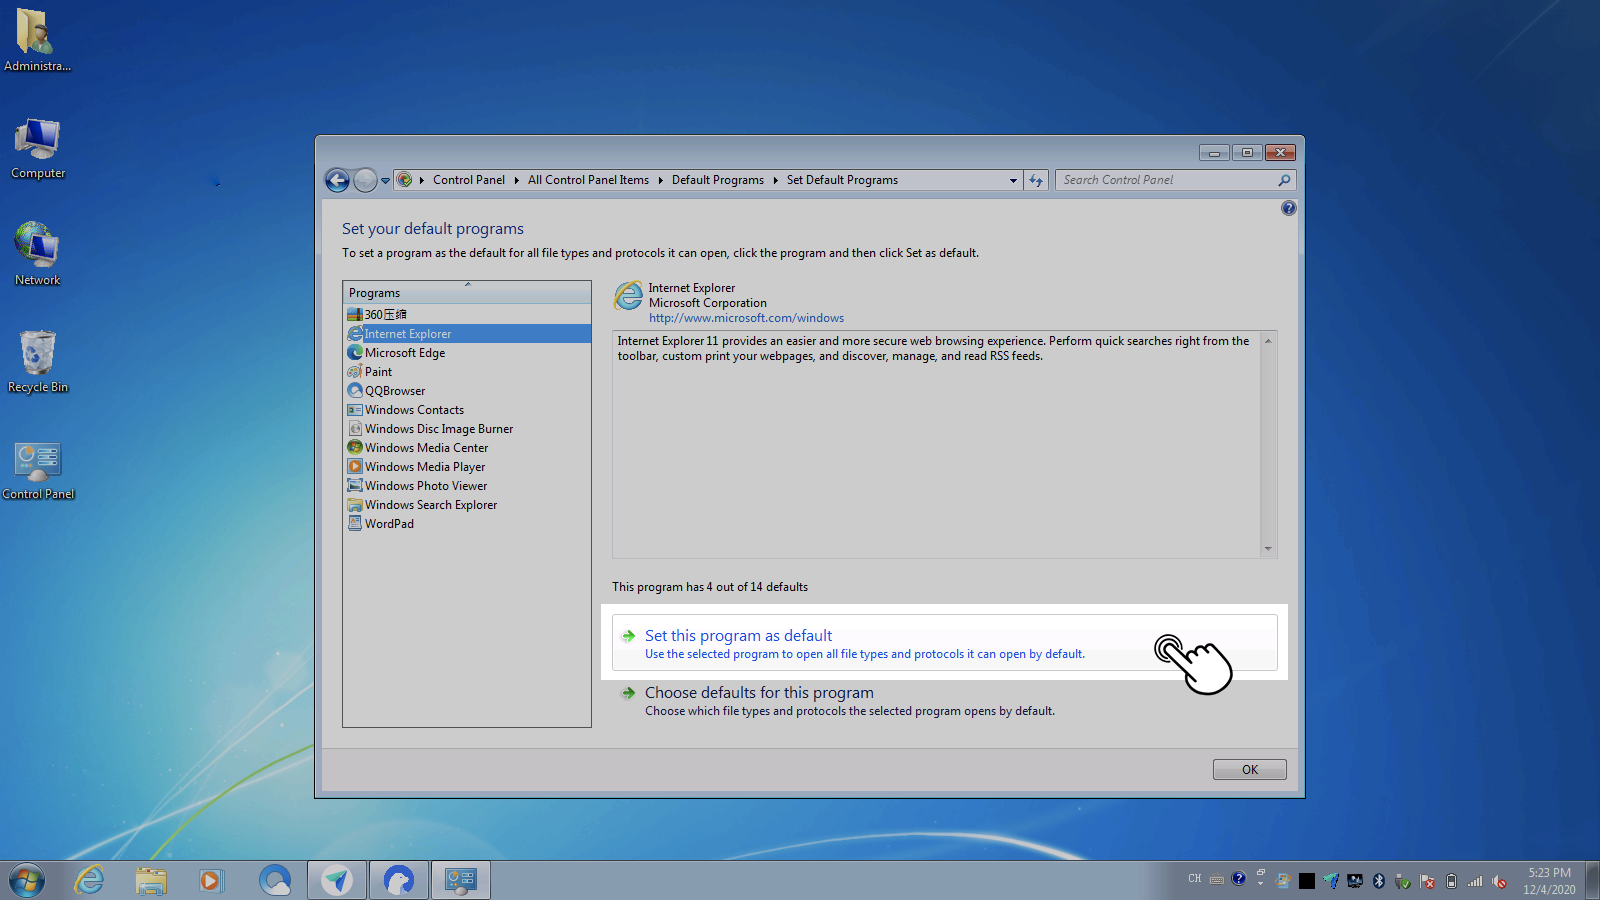Click Control Panel in the breadcrumb path

point(469,180)
